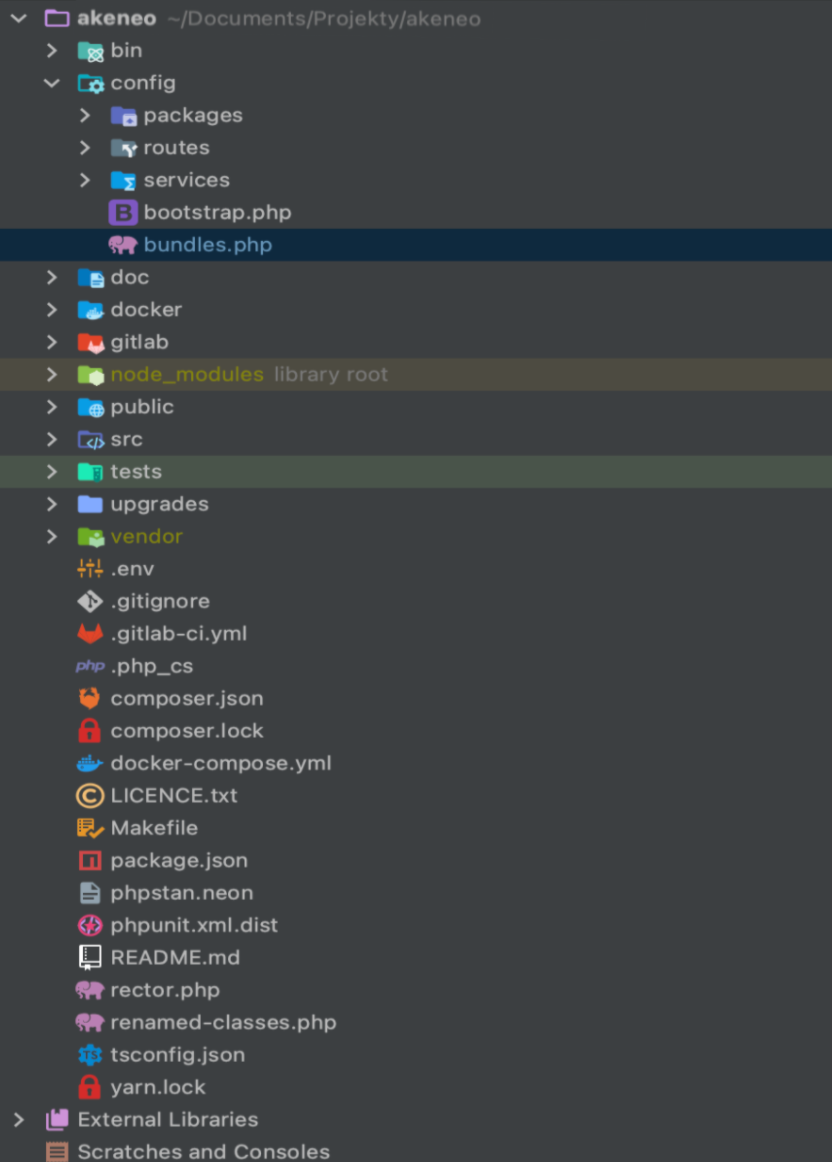832x1162 pixels.
Task: Click the copyright icon beside LICENCE.txt
Action: click(x=90, y=796)
